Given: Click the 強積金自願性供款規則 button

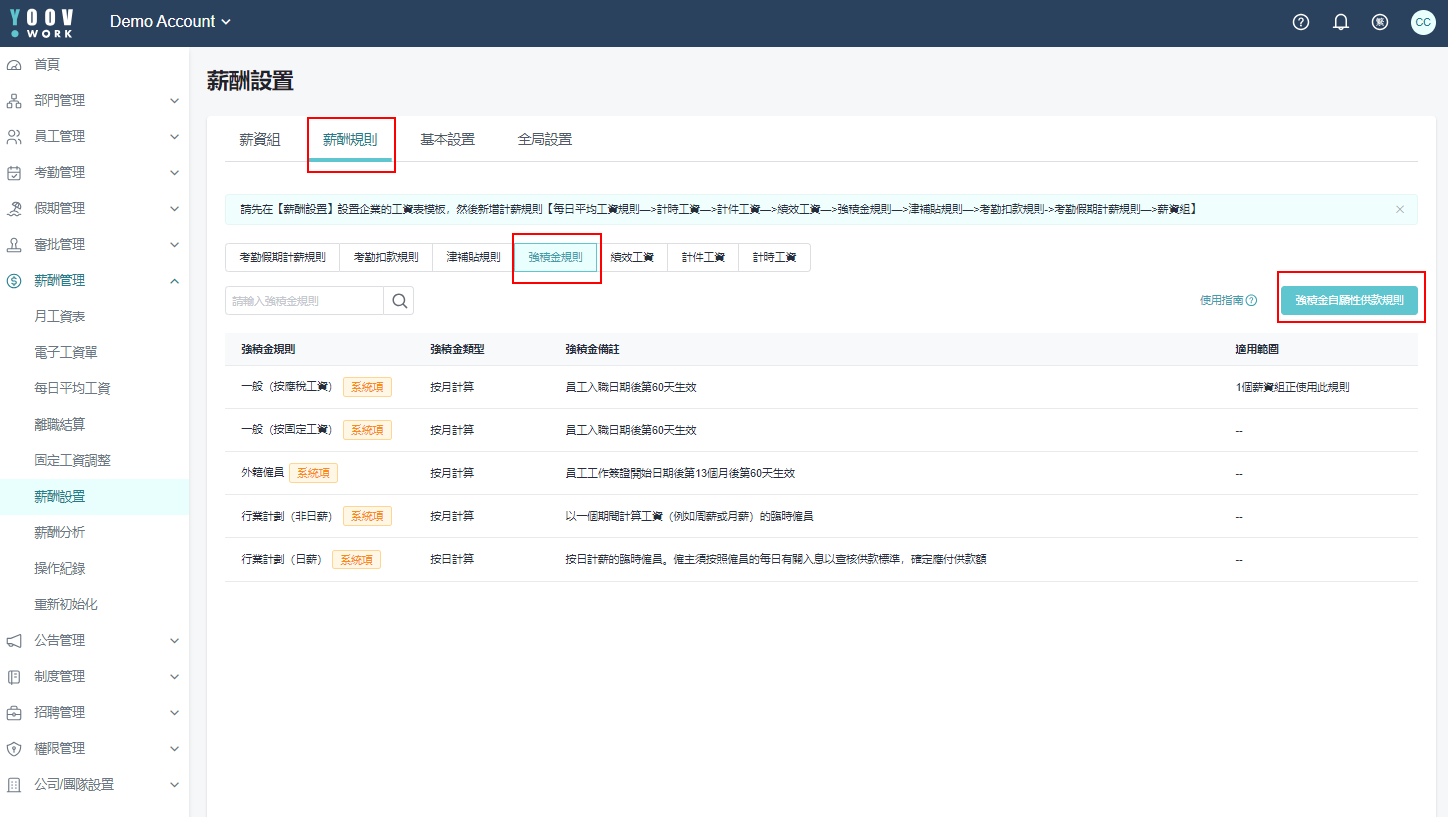Looking at the screenshot, I should click(x=1349, y=300).
